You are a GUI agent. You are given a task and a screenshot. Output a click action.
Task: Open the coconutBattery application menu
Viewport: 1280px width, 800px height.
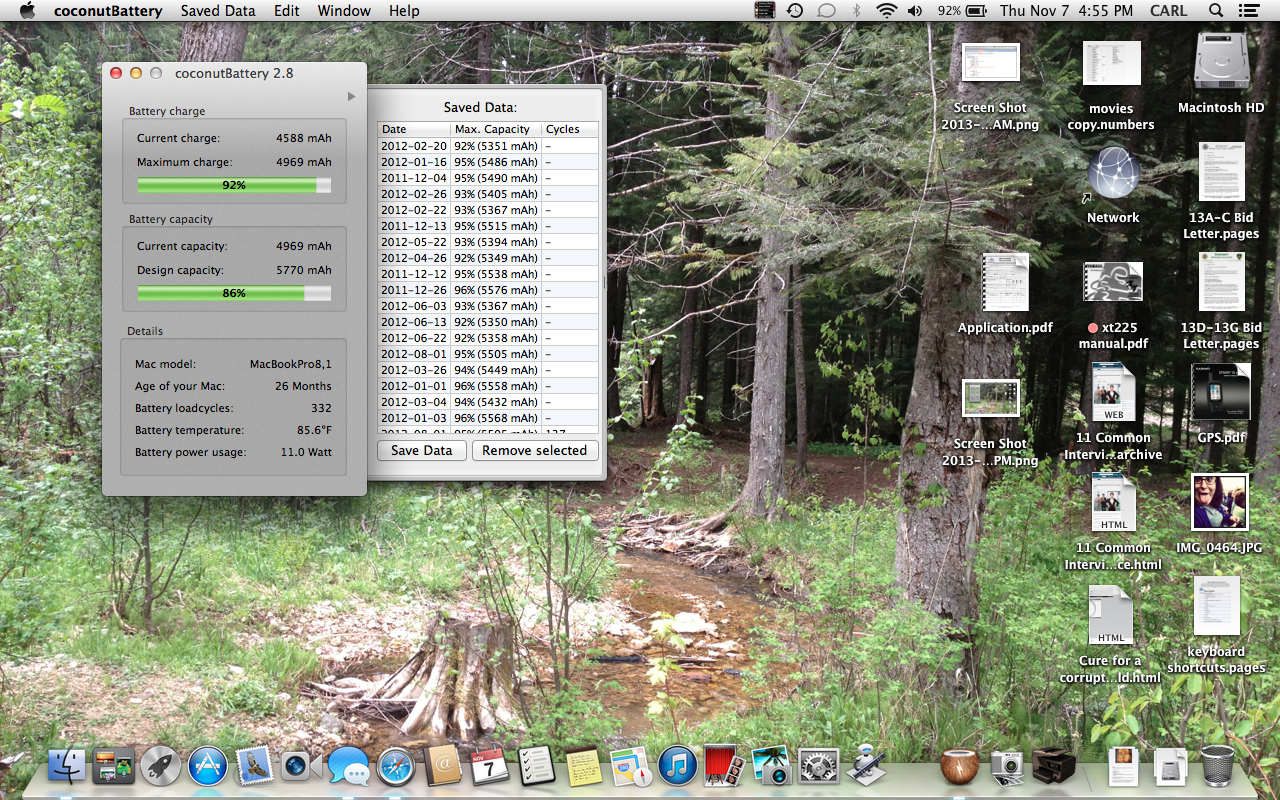pyautogui.click(x=110, y=11)
